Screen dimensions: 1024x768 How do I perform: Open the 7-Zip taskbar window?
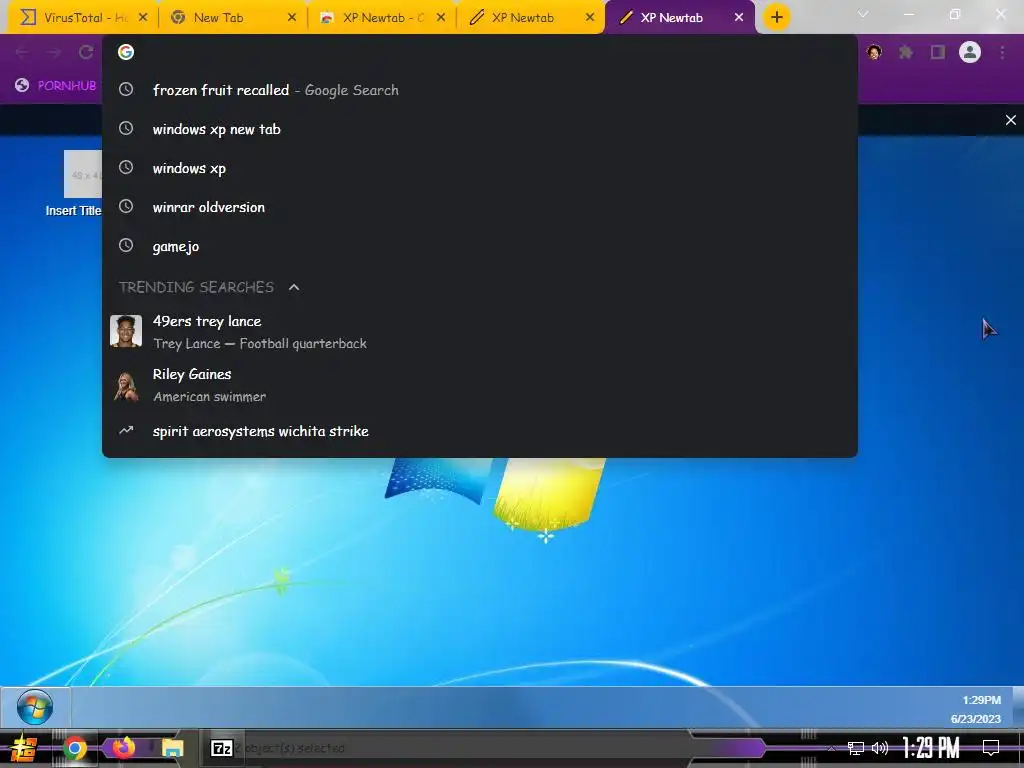point(222,748)
